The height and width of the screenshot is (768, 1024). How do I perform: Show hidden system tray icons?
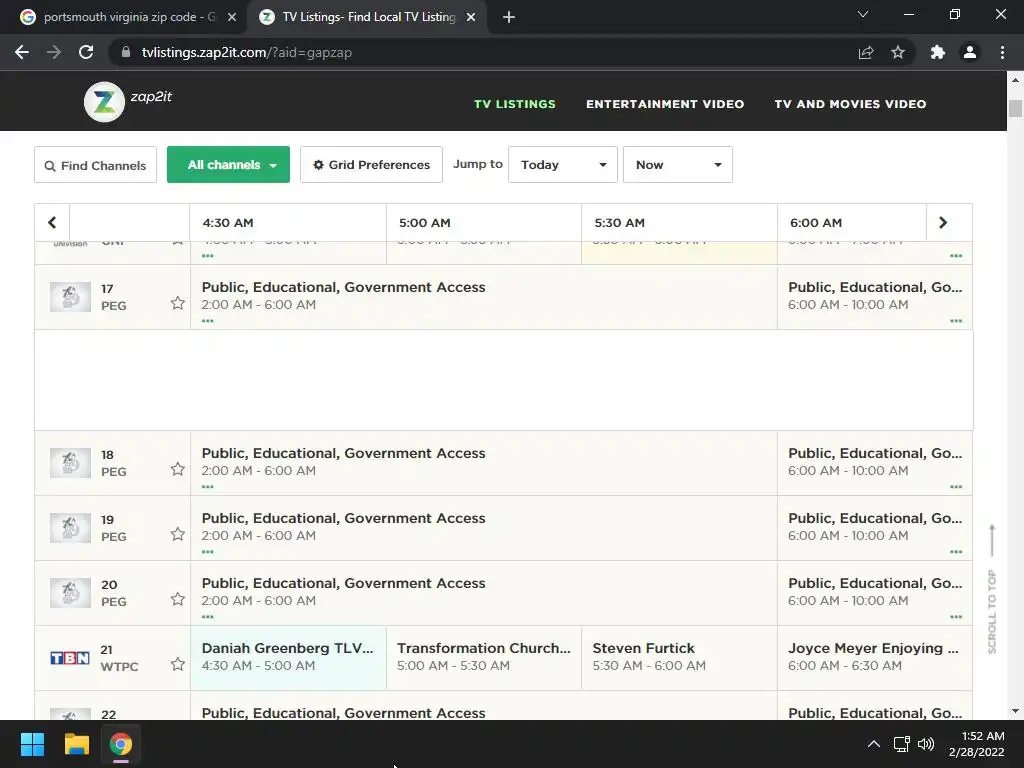pos(874,744)
